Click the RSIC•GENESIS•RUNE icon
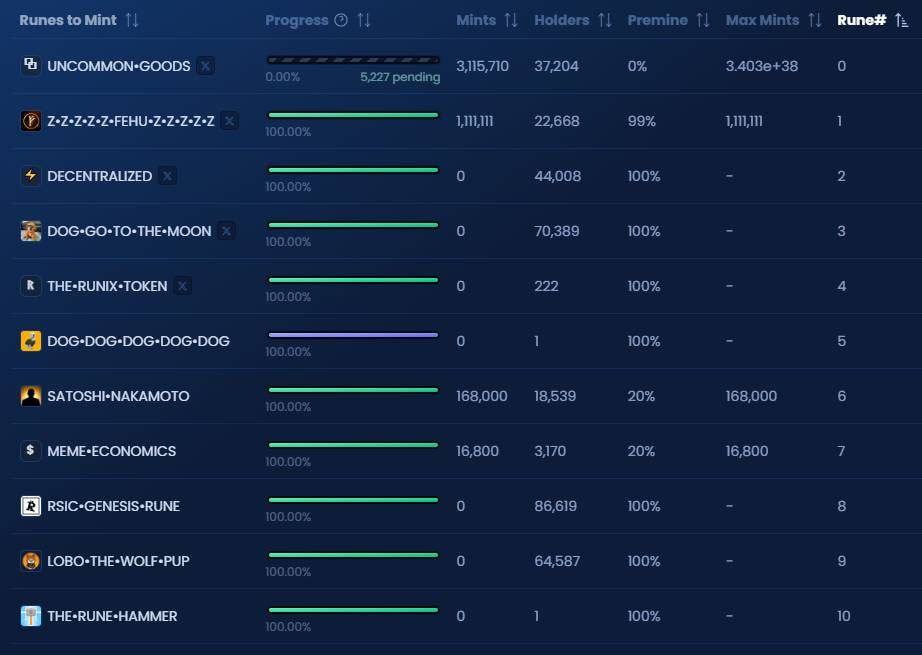This screenshot has height=655, width=922. point(31,506)
